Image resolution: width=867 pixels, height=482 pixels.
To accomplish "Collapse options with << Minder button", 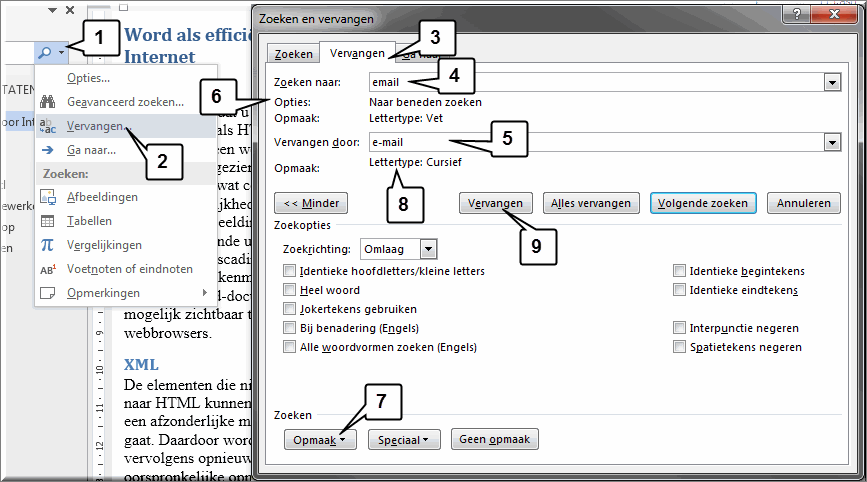I will click(311, 203).
